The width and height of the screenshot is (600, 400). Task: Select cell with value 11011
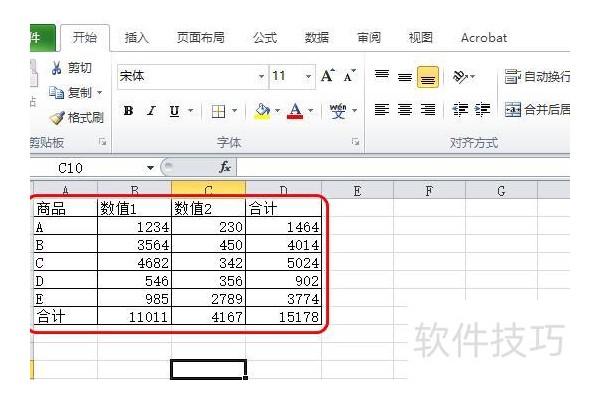(x=134, y=316)
